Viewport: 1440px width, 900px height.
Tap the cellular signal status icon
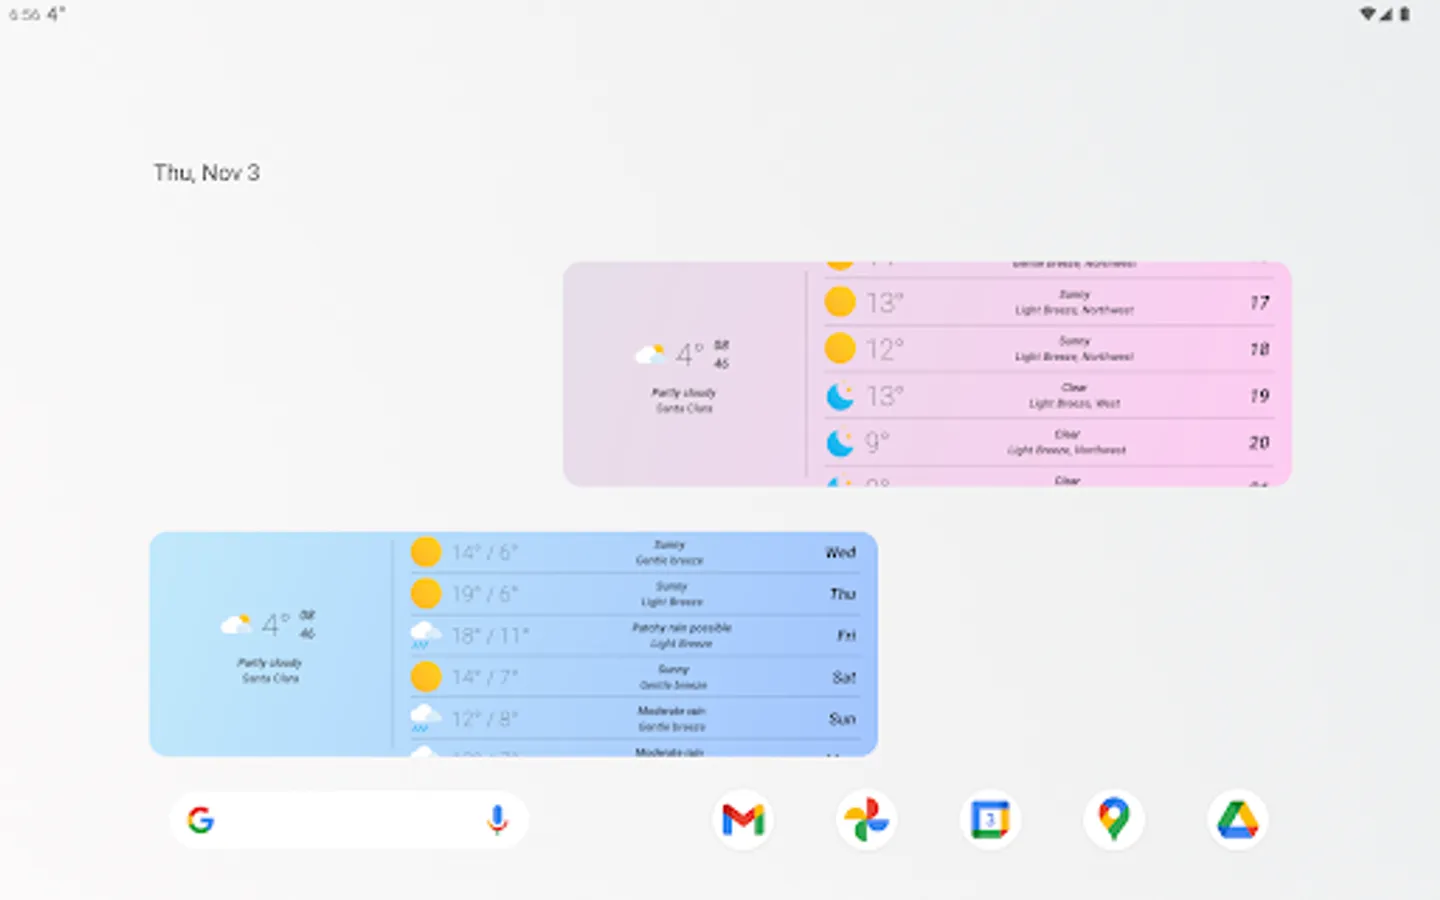[x=1386, y=14]
